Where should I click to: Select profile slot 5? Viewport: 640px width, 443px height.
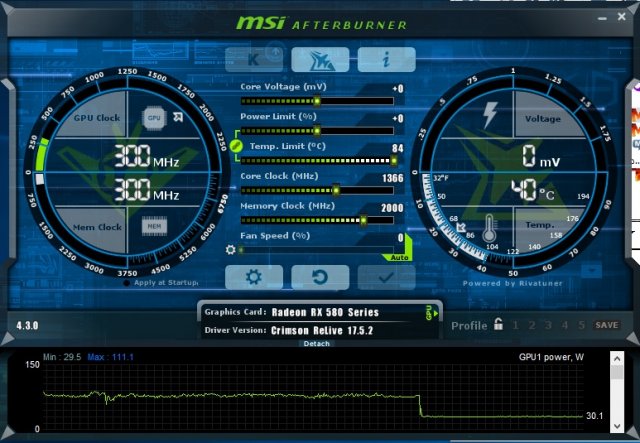pyautogui.click(x=580, y=325)
